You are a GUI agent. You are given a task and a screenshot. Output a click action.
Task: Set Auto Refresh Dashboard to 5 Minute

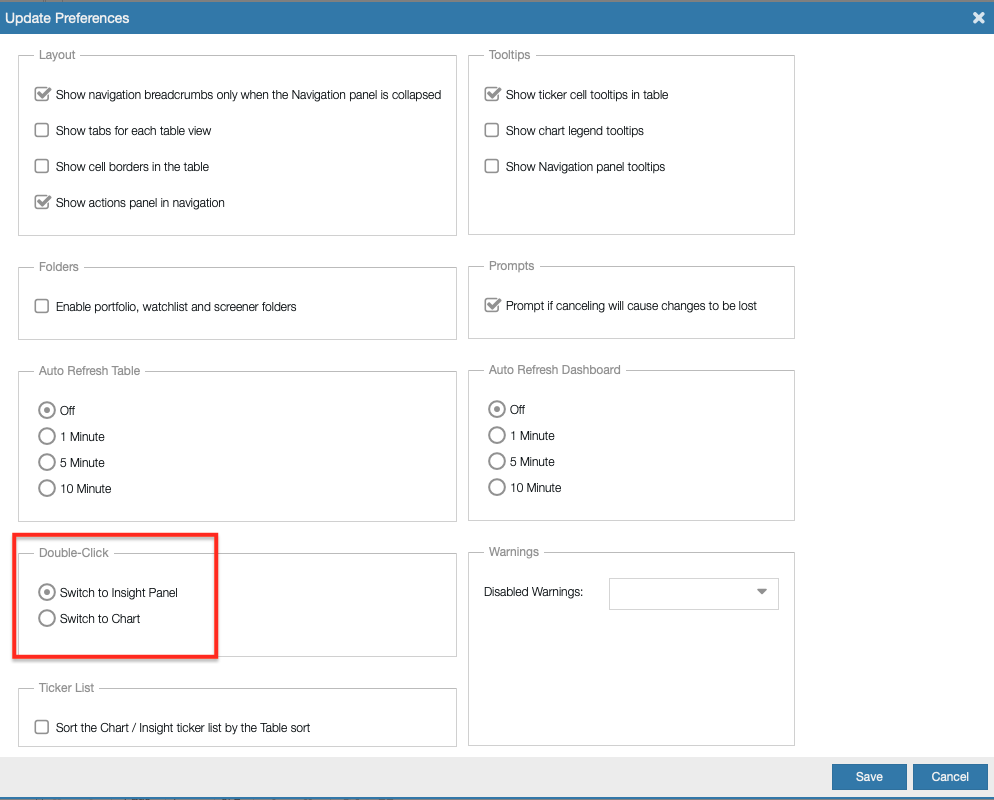pyautogui.click(x=496, y=462)
